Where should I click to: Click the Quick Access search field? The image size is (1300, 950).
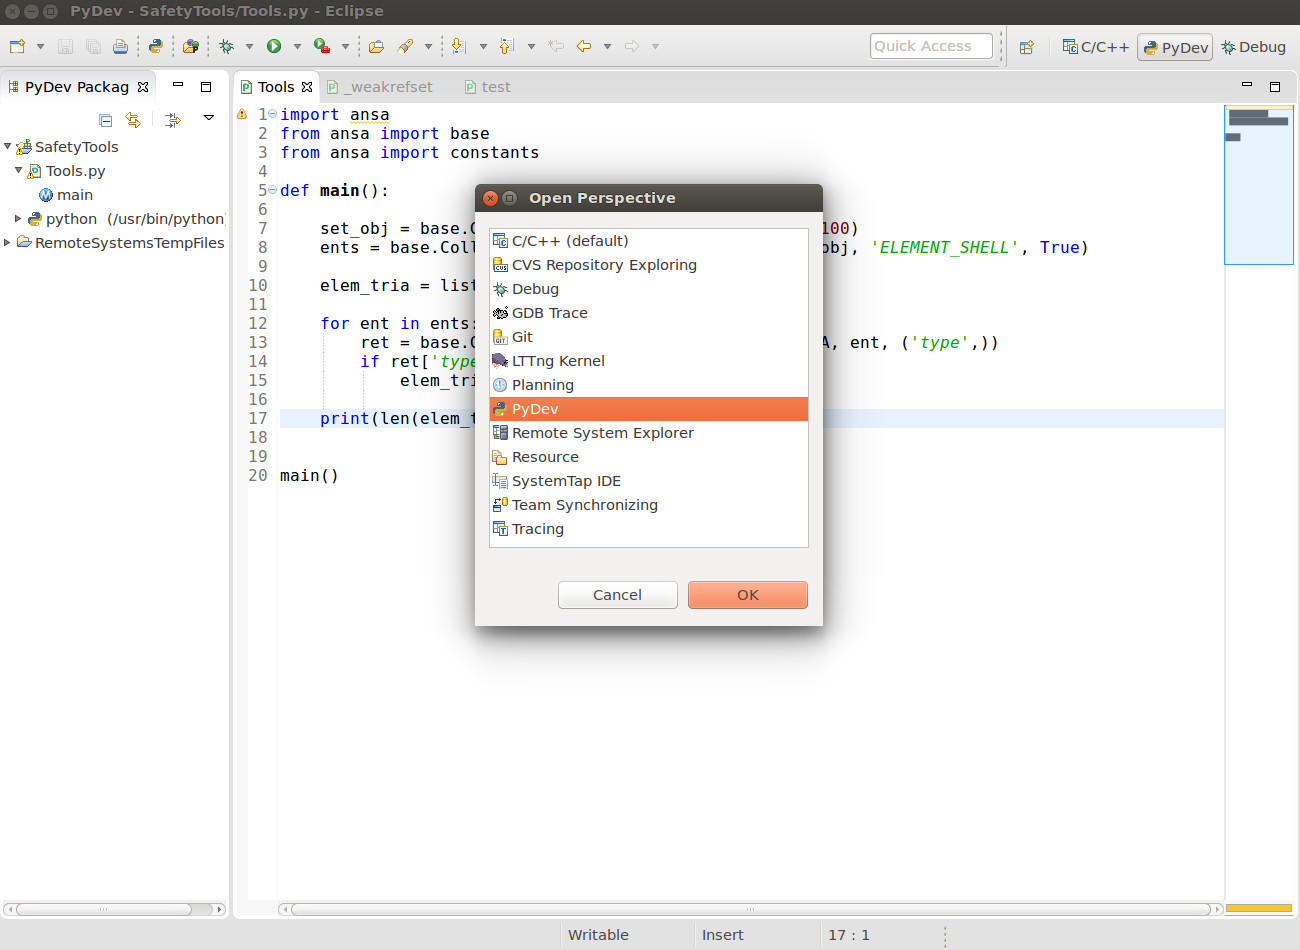click(930, 46)
